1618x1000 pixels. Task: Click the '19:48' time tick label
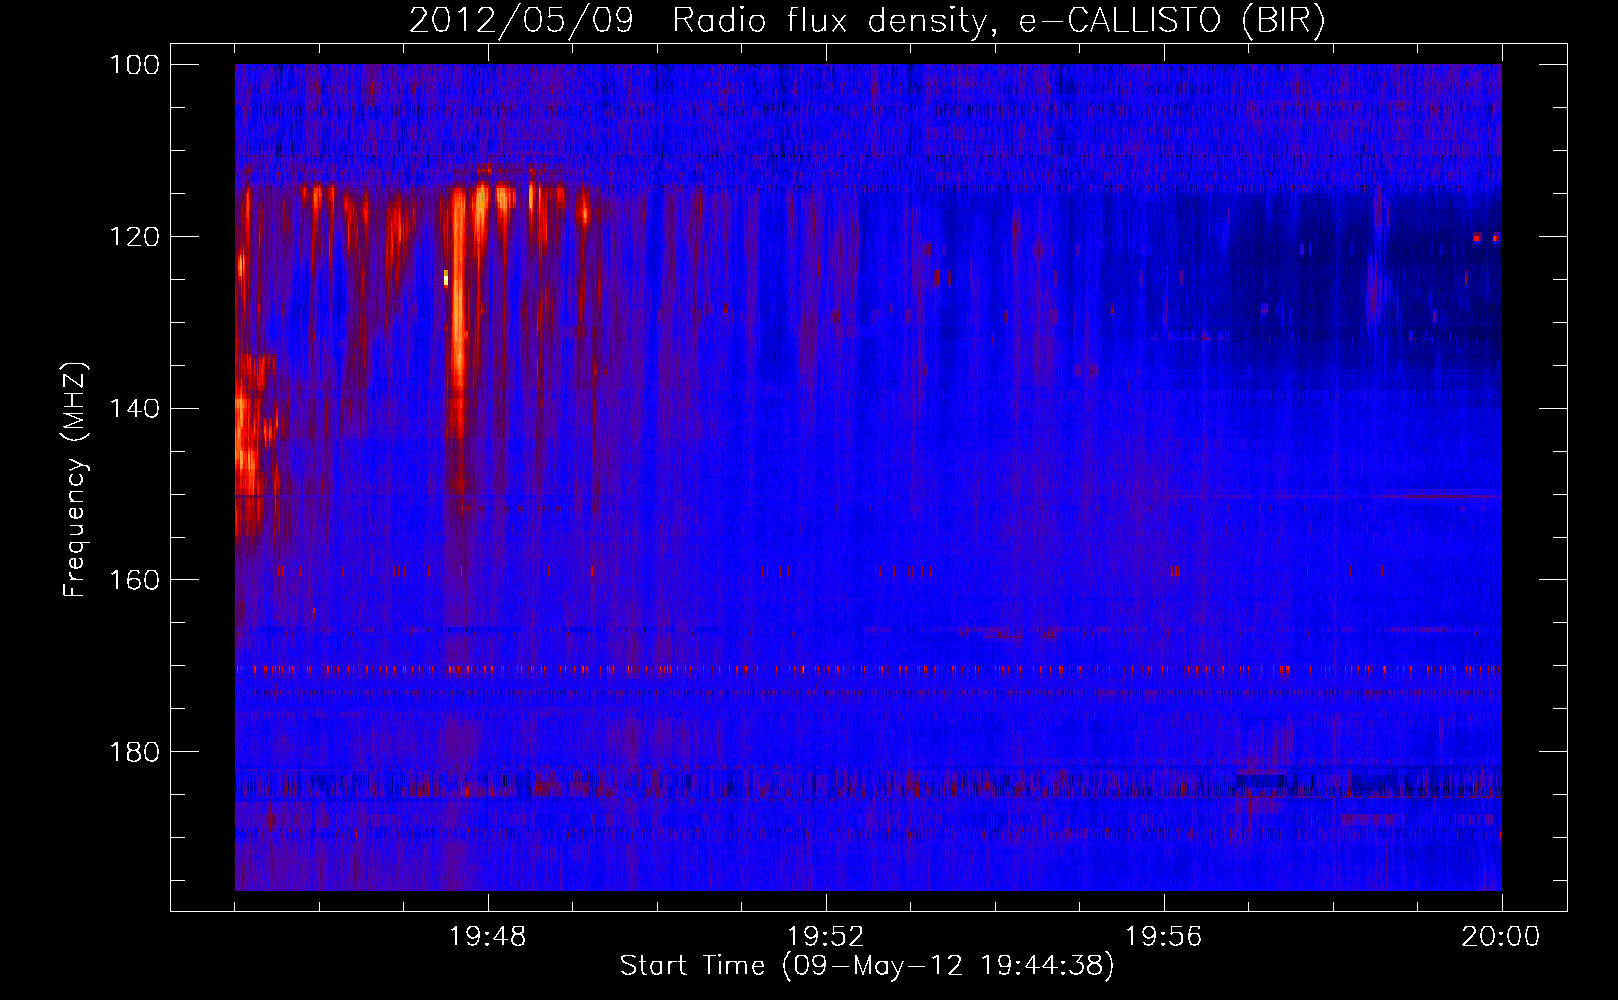point(487,937)
